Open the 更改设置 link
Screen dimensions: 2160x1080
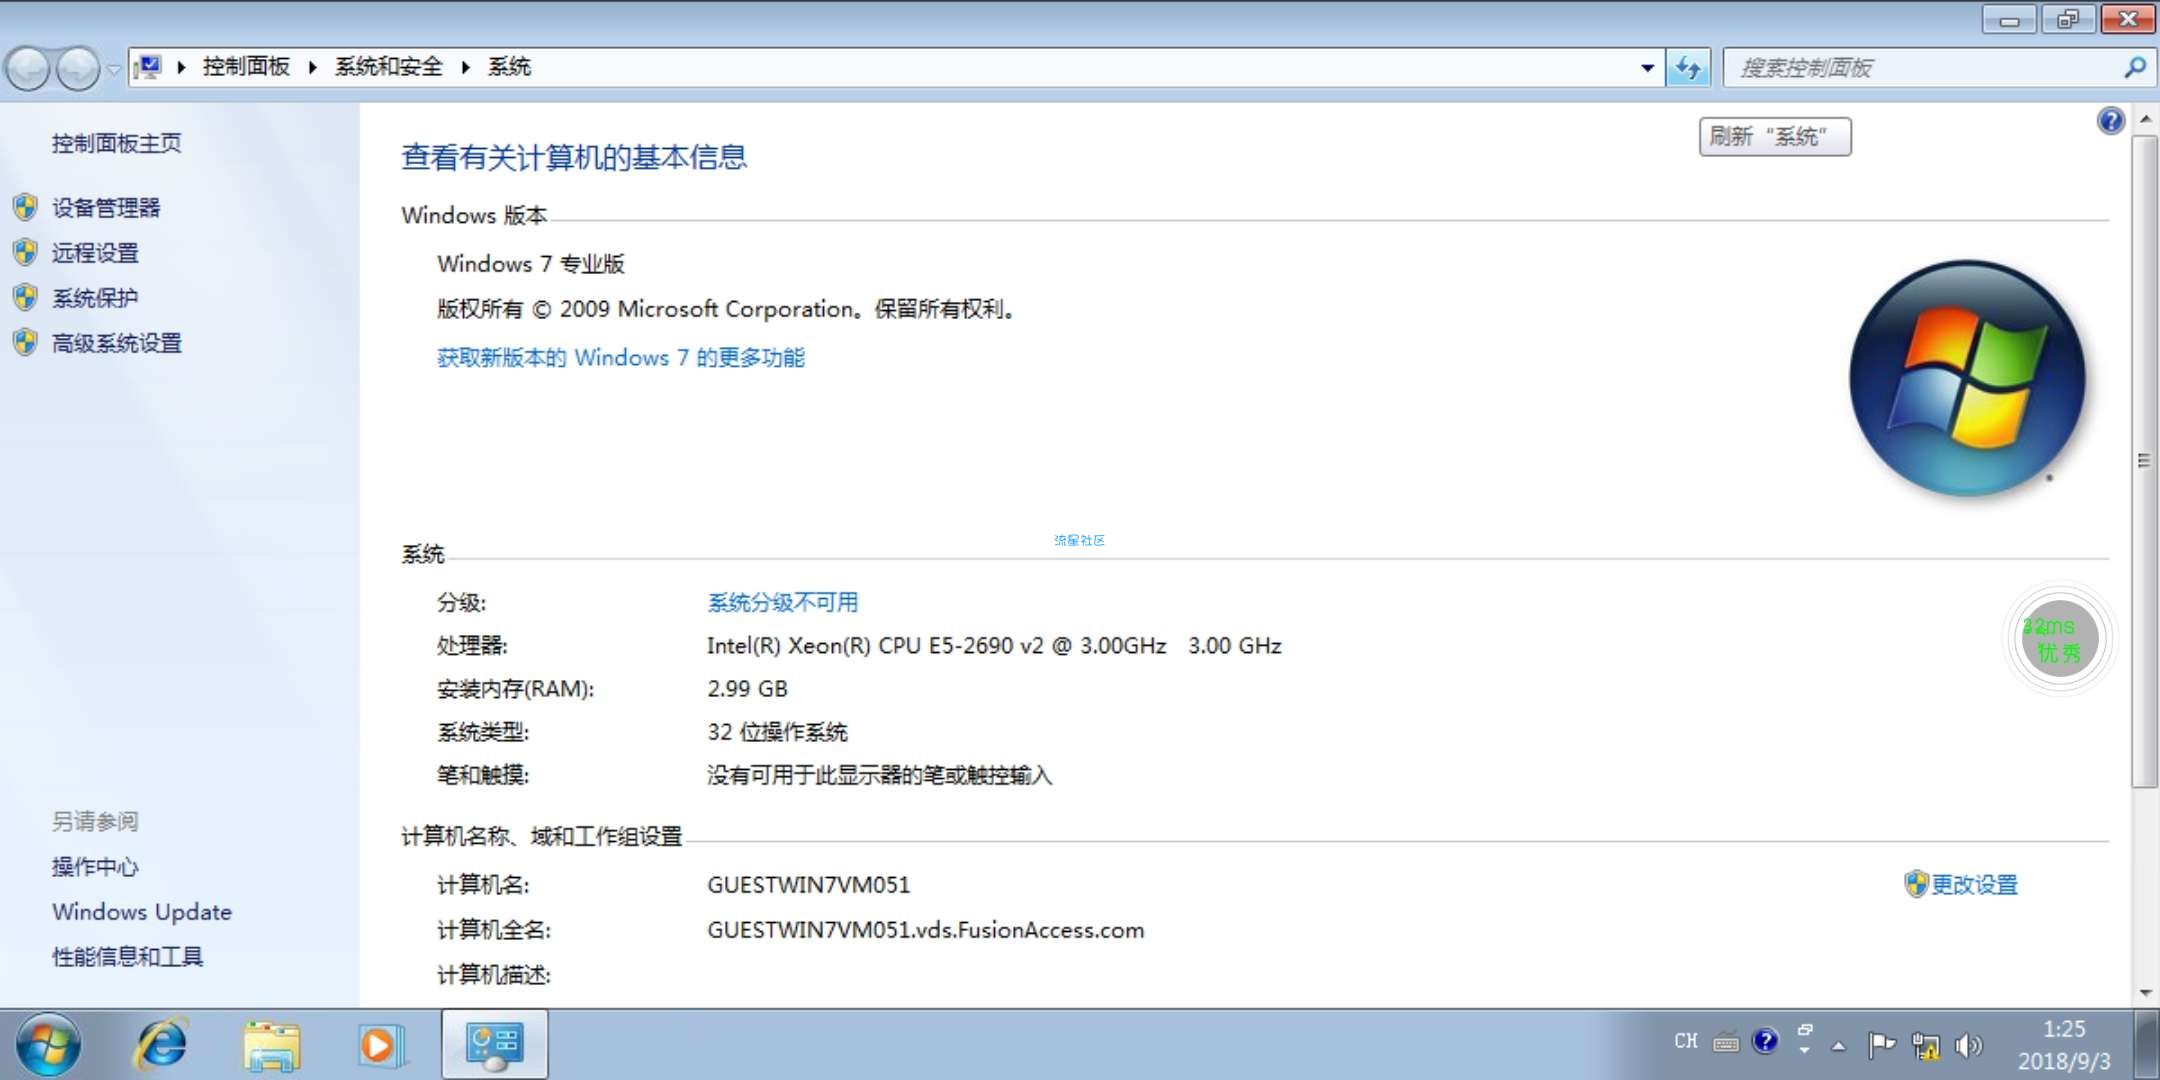coord(1973,884)
